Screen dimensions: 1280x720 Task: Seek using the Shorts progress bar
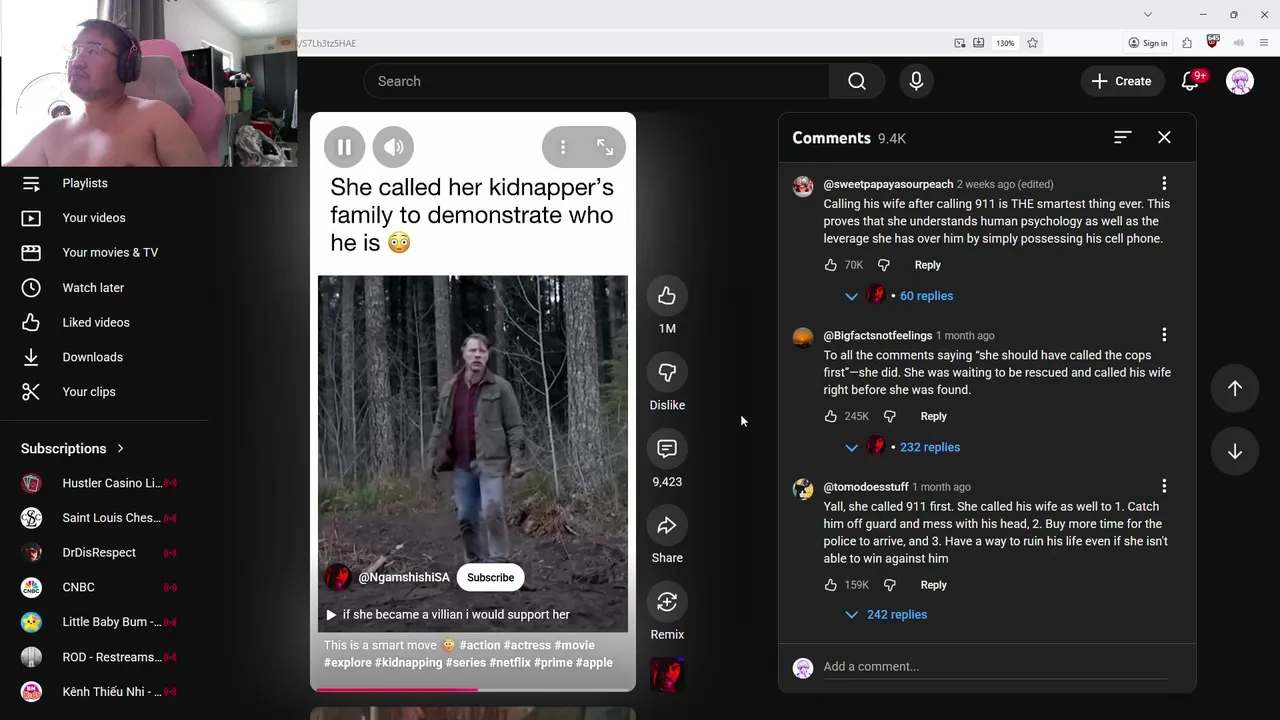pos(473,689)
